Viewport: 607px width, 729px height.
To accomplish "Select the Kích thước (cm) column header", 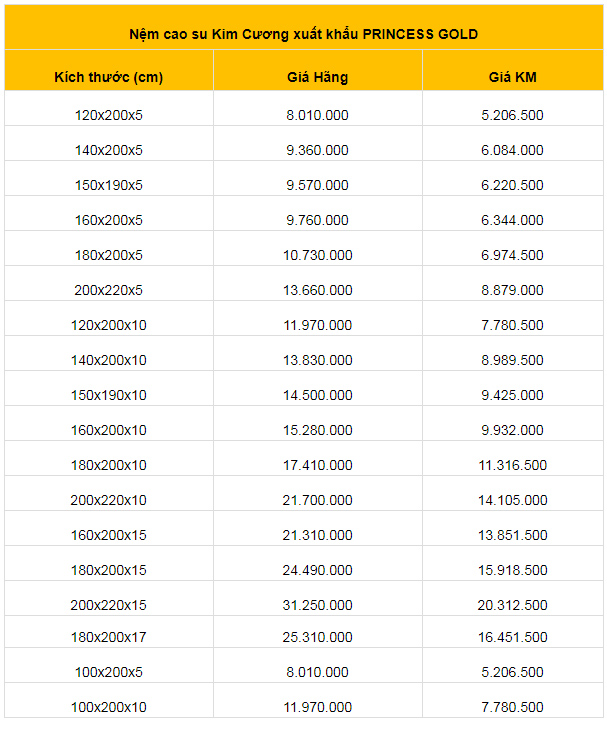I will 109,77.
